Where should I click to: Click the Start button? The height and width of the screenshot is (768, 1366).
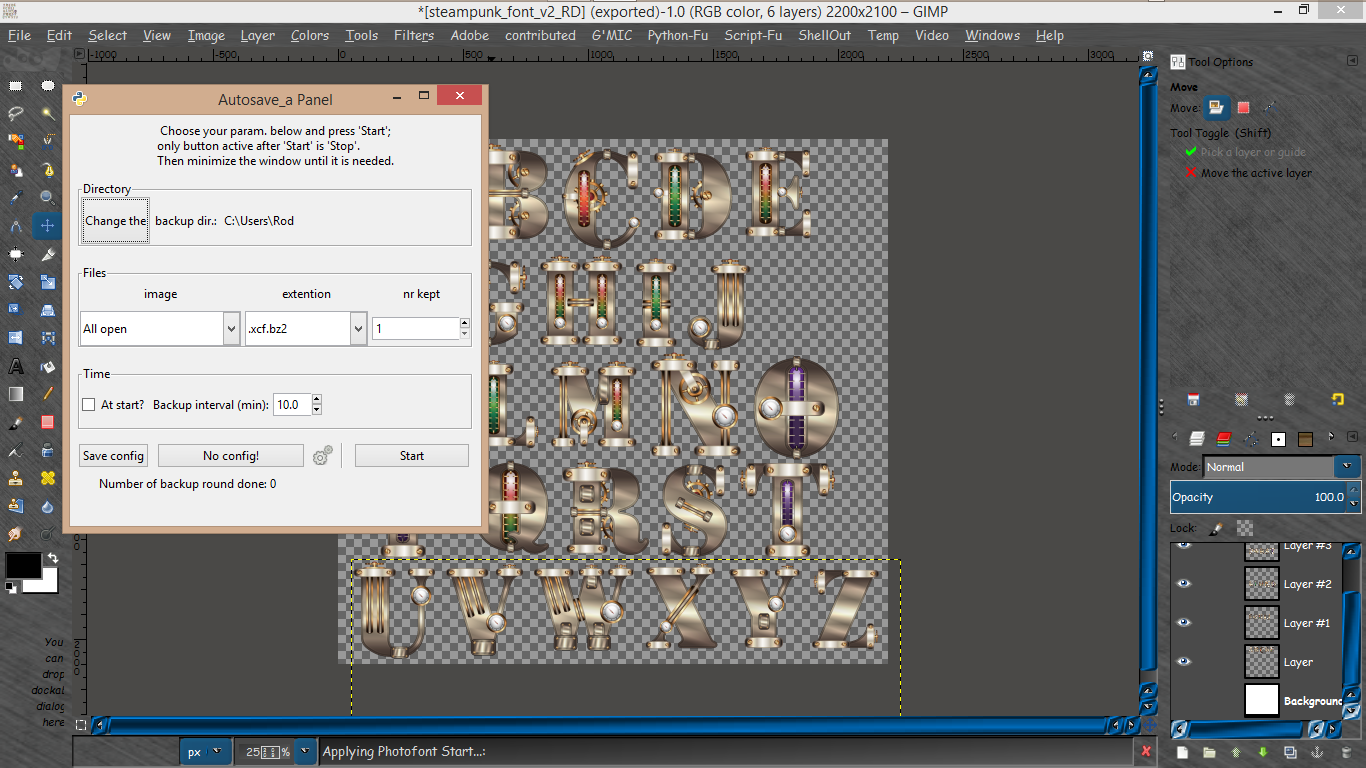pos(412,456)
